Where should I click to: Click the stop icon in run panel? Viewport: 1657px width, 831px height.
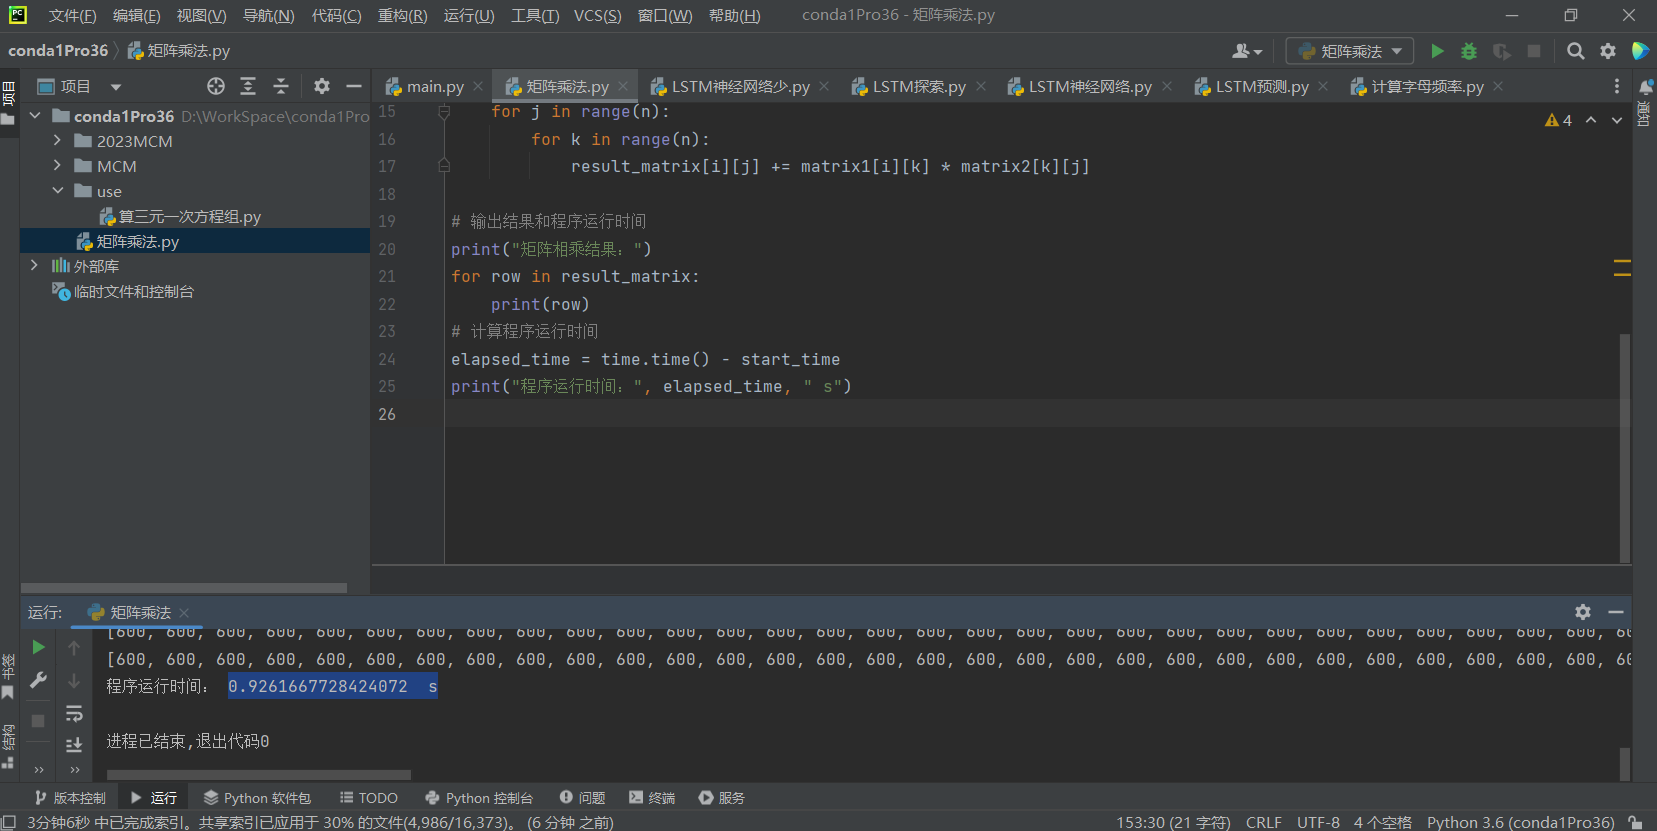38,720
